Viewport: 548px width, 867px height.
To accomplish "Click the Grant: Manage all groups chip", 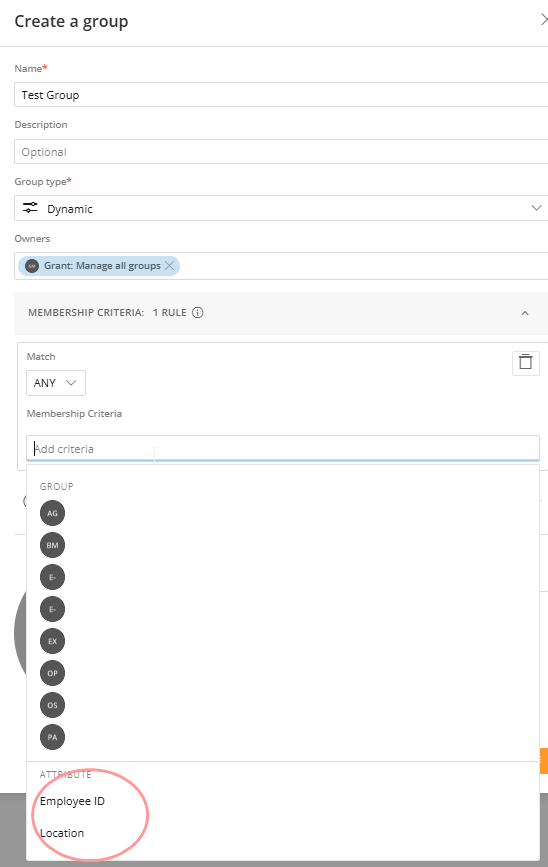I will [x=99, y=266].
